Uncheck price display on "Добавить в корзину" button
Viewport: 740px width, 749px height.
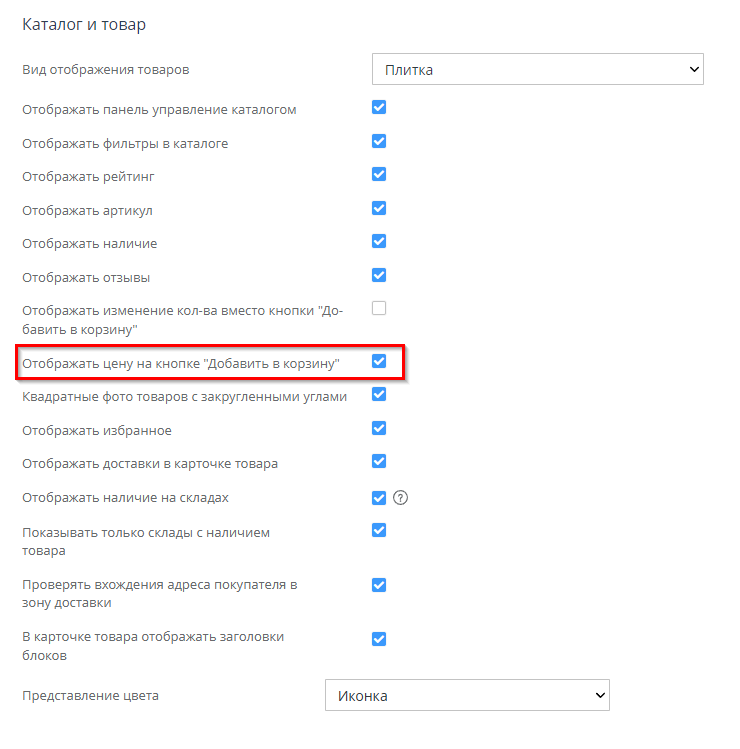tap(379, 362)
